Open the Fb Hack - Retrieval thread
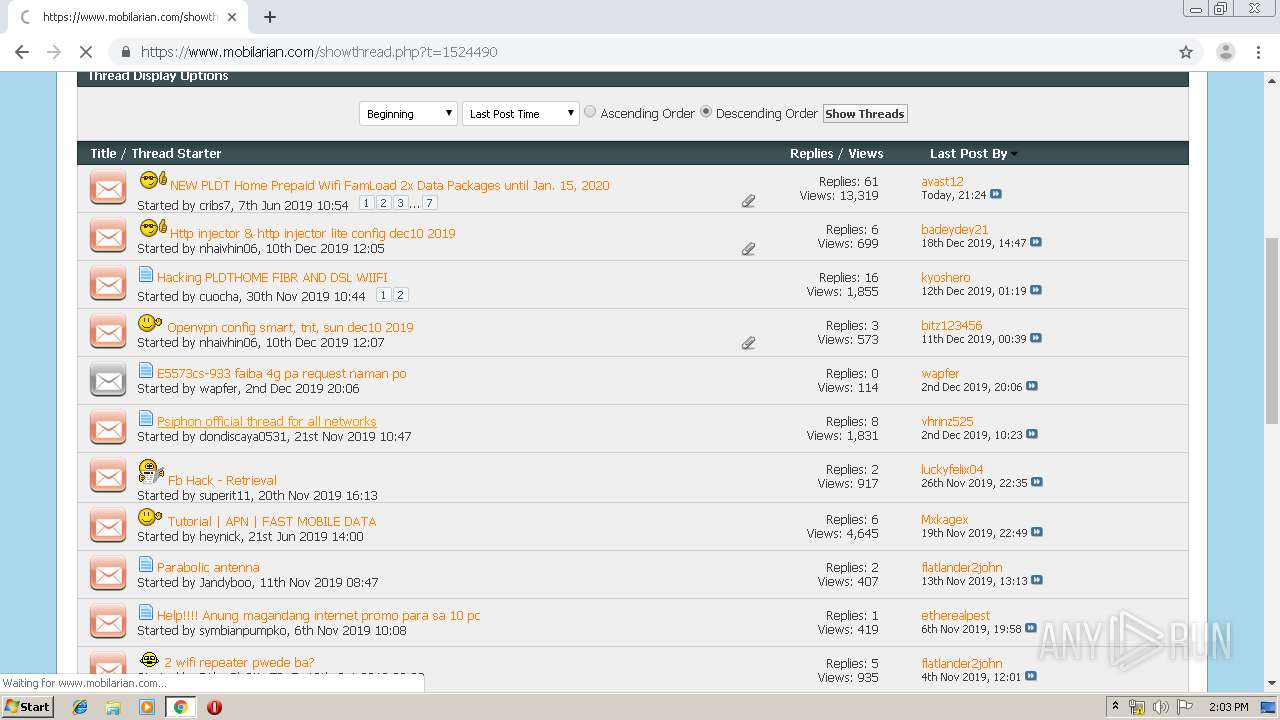The height and width of the screenshot is (720, 1280). click(222, 480)
